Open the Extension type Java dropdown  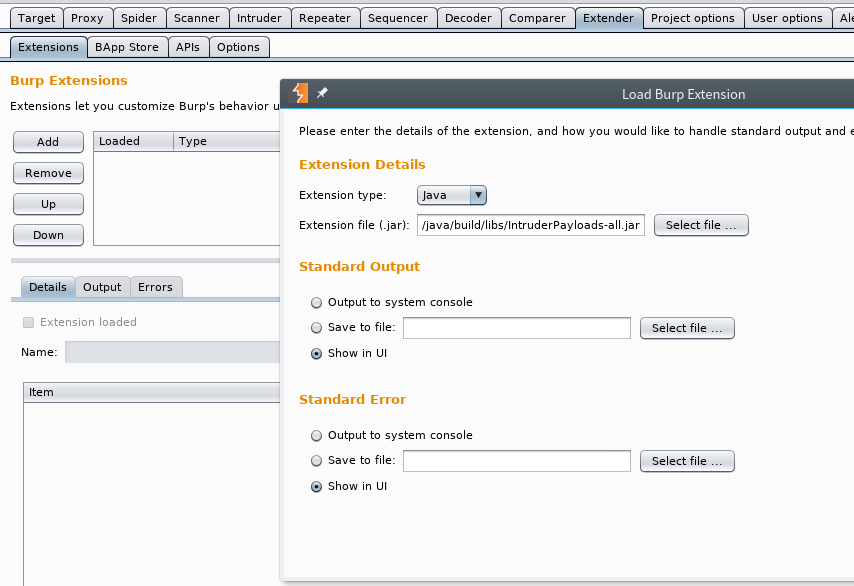452,195
